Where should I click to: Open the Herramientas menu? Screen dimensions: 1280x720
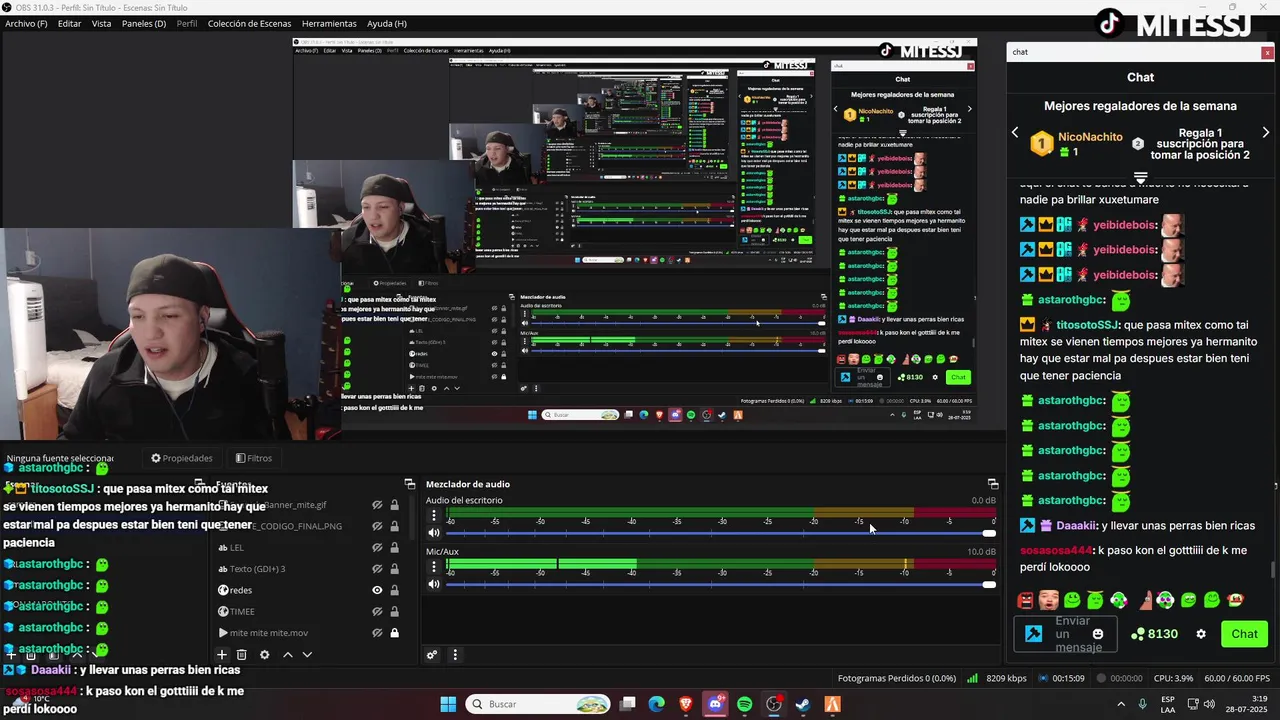(x=329, y=23)
